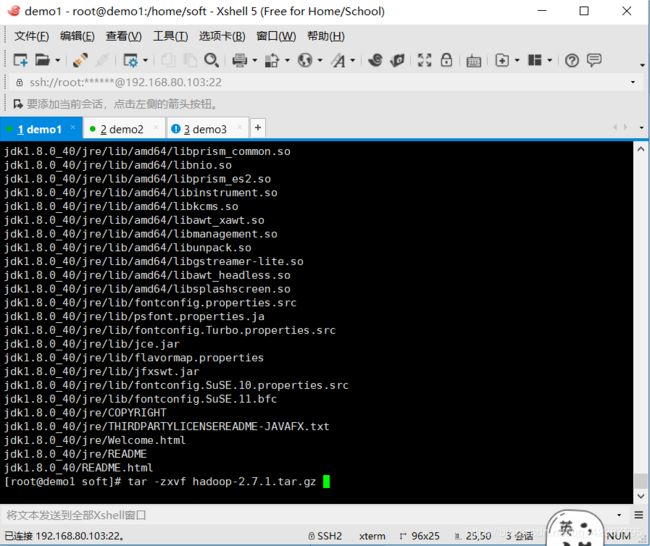Viewport: 650px width, 546px height.
Task: Expand the dropdown next to Properties icon
Action: tap(145, 61)
